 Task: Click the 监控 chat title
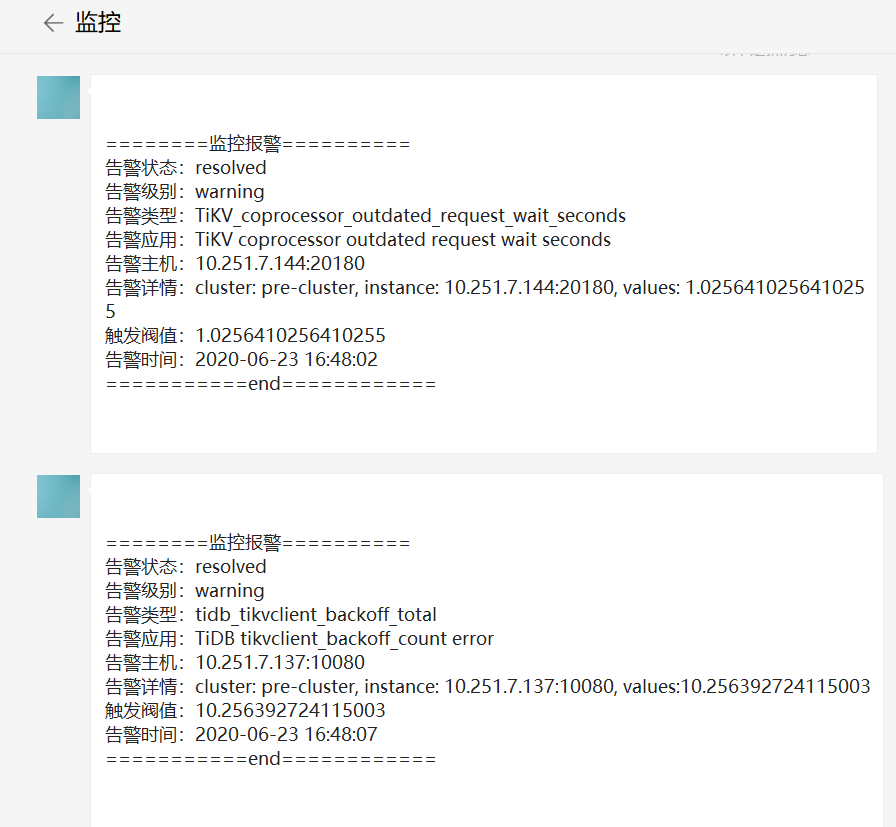(98, 23)
